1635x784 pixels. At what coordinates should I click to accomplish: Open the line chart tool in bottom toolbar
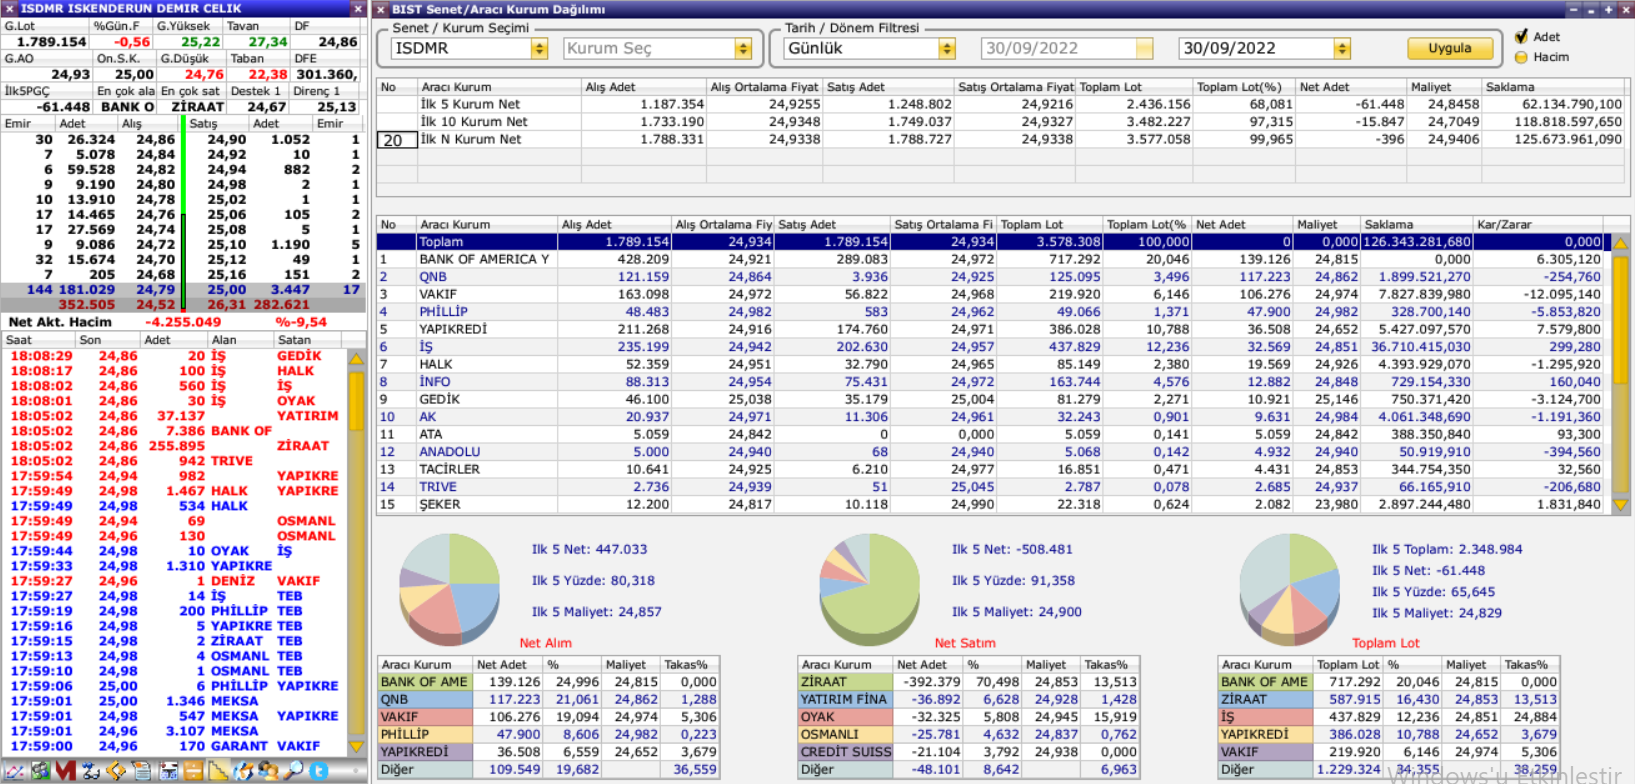(x=14, y=771)
